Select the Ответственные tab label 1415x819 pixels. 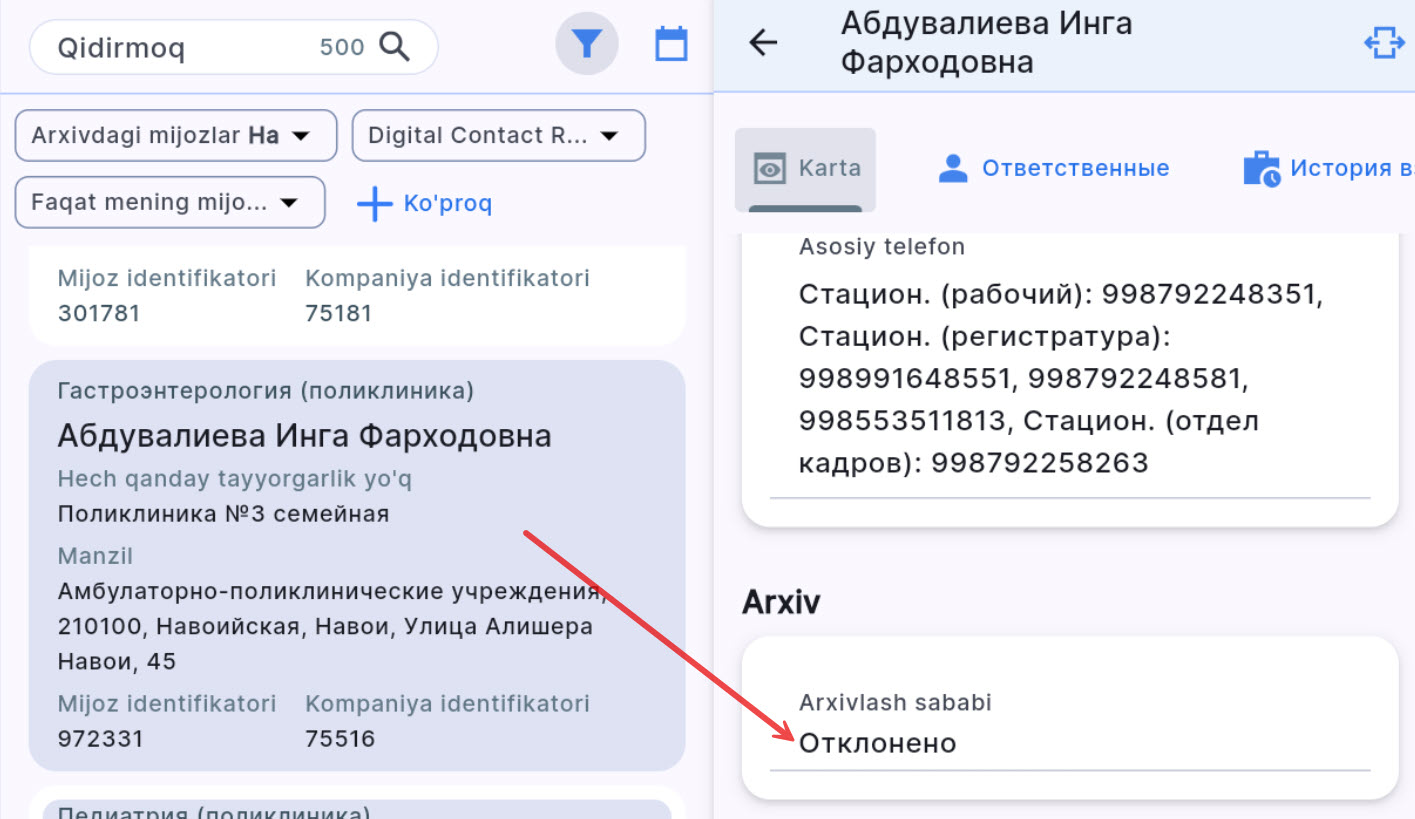[x=1075, y=168]
